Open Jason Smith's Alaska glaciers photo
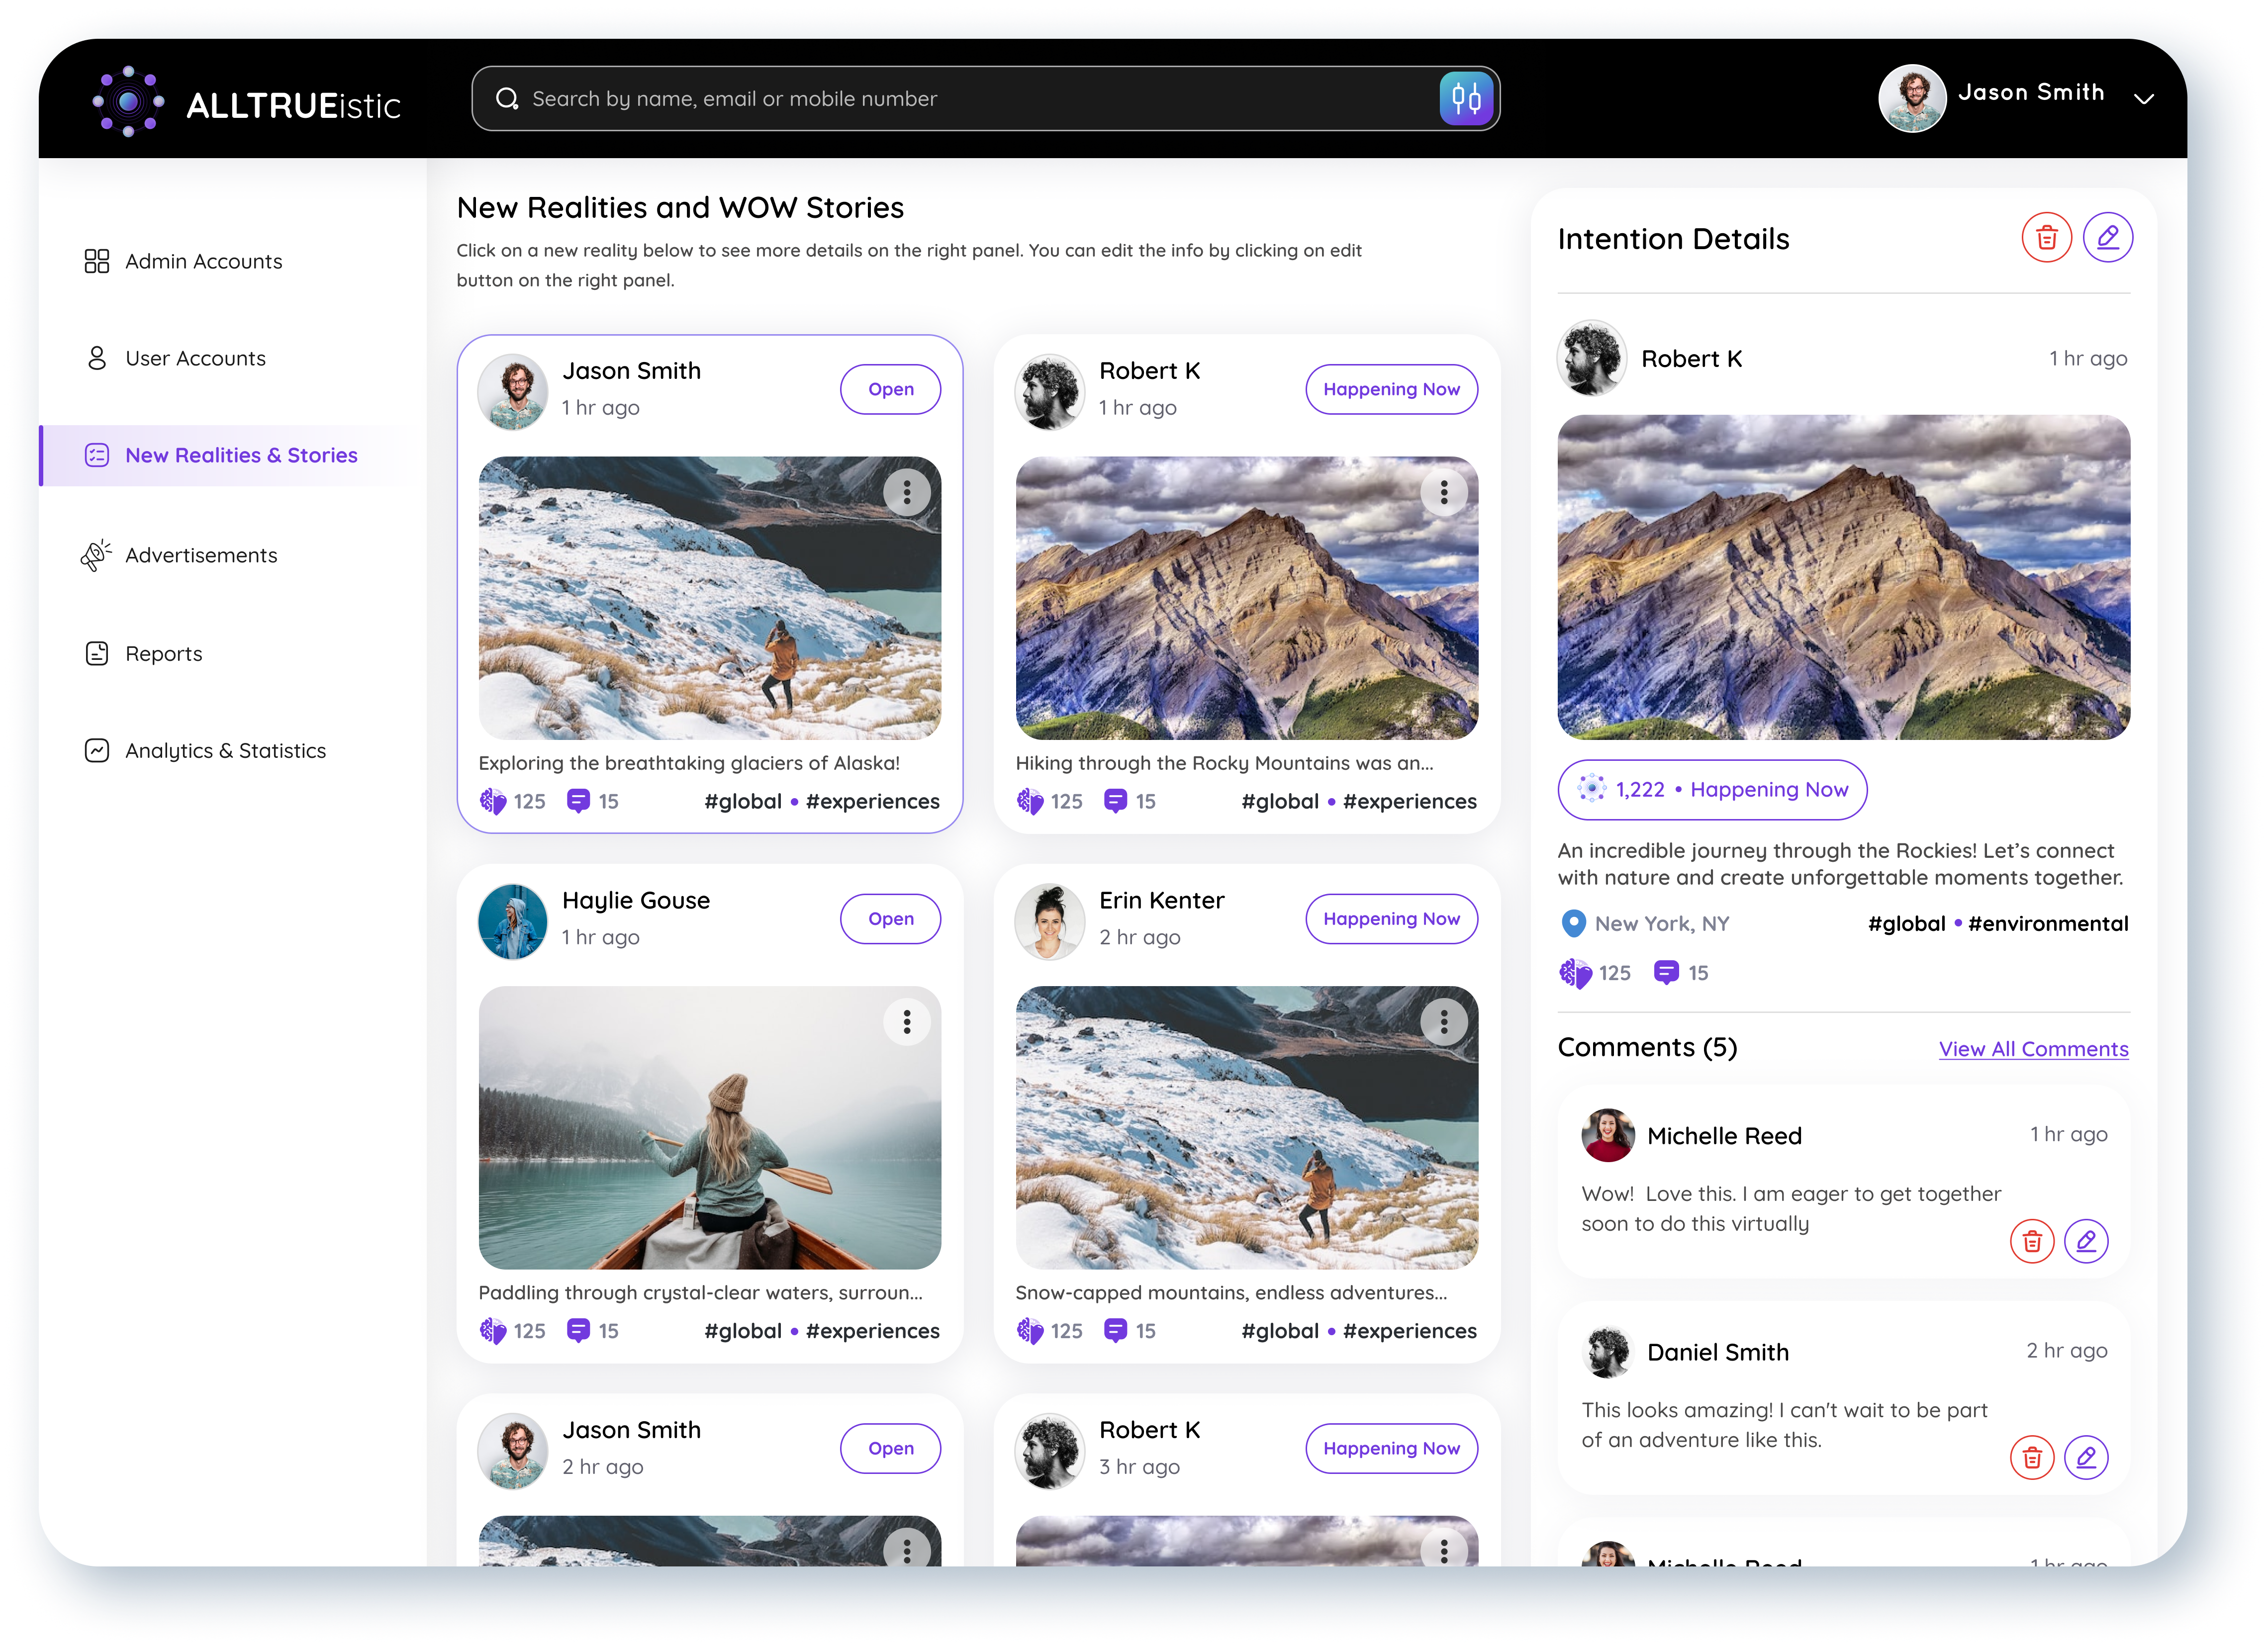Image resolution: width=2268 pixels, height=1647 pixels. click(x=709, y=598)
